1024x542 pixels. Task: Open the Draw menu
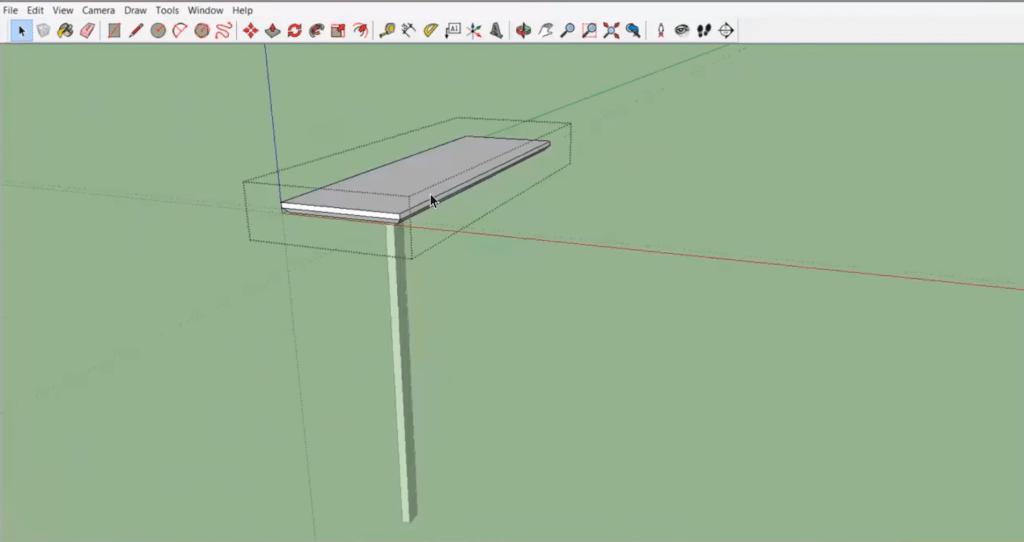pyautogui.click(x=135, y=10)
